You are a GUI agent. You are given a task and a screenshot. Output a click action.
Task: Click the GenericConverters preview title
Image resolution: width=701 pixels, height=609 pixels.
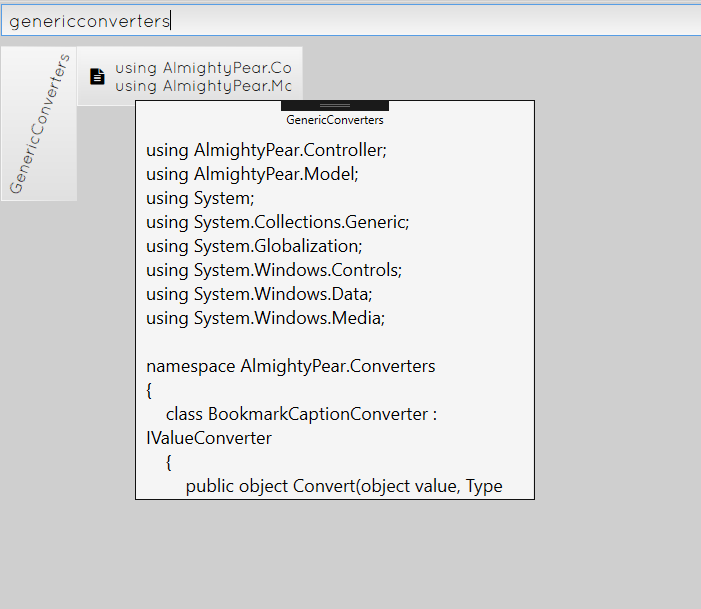tap(335, 120)
